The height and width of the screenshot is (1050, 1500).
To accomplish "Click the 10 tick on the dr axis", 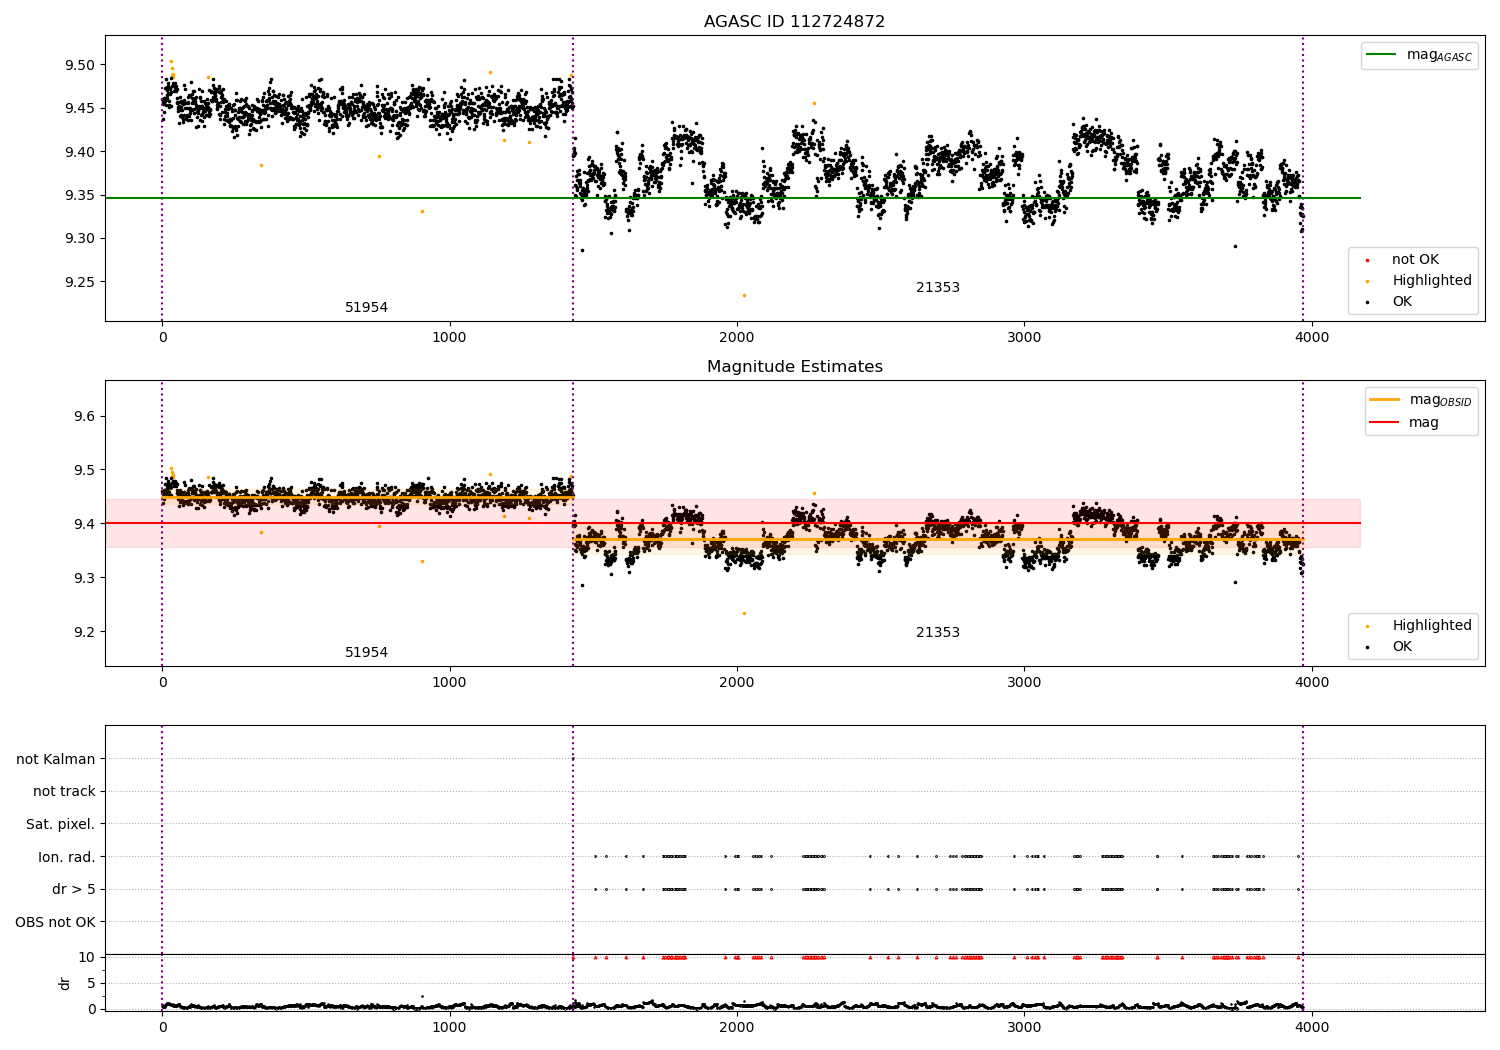I will (x=87, y=958).
